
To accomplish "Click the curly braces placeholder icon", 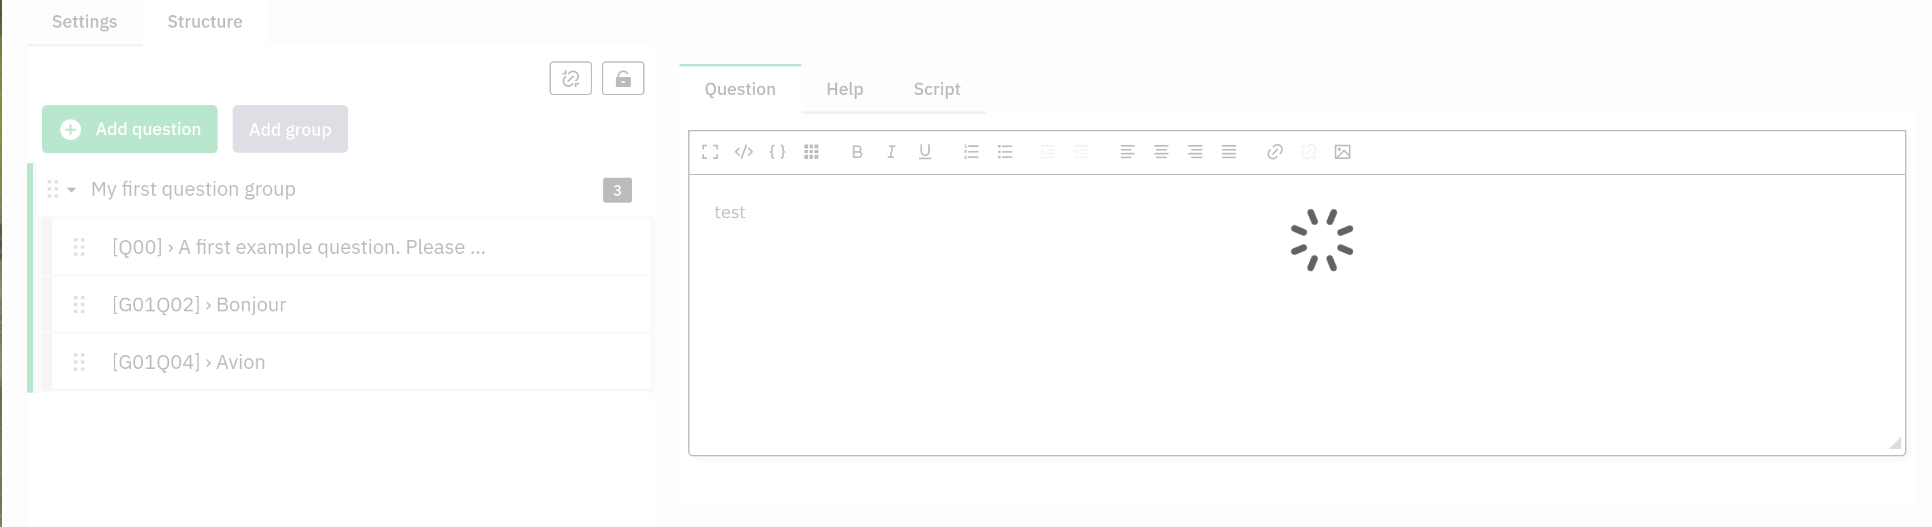I will point(777,152).
